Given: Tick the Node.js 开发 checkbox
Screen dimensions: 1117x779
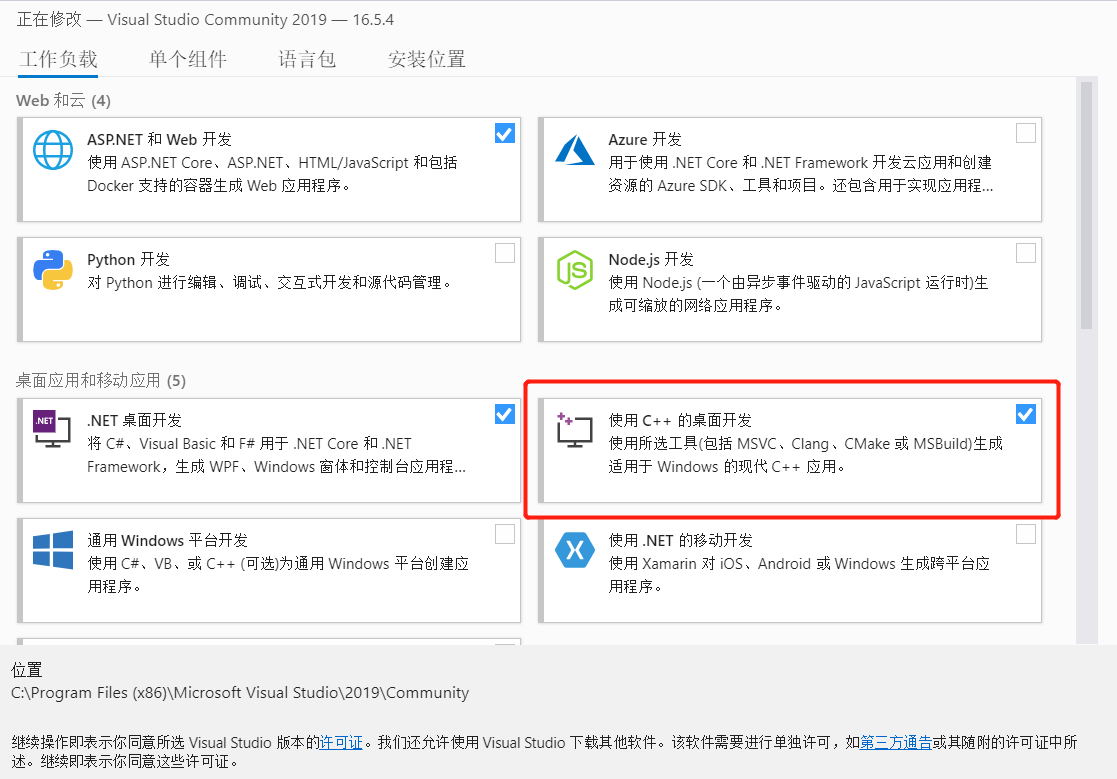Looking at the screenshot, I should coord(1026,253).
